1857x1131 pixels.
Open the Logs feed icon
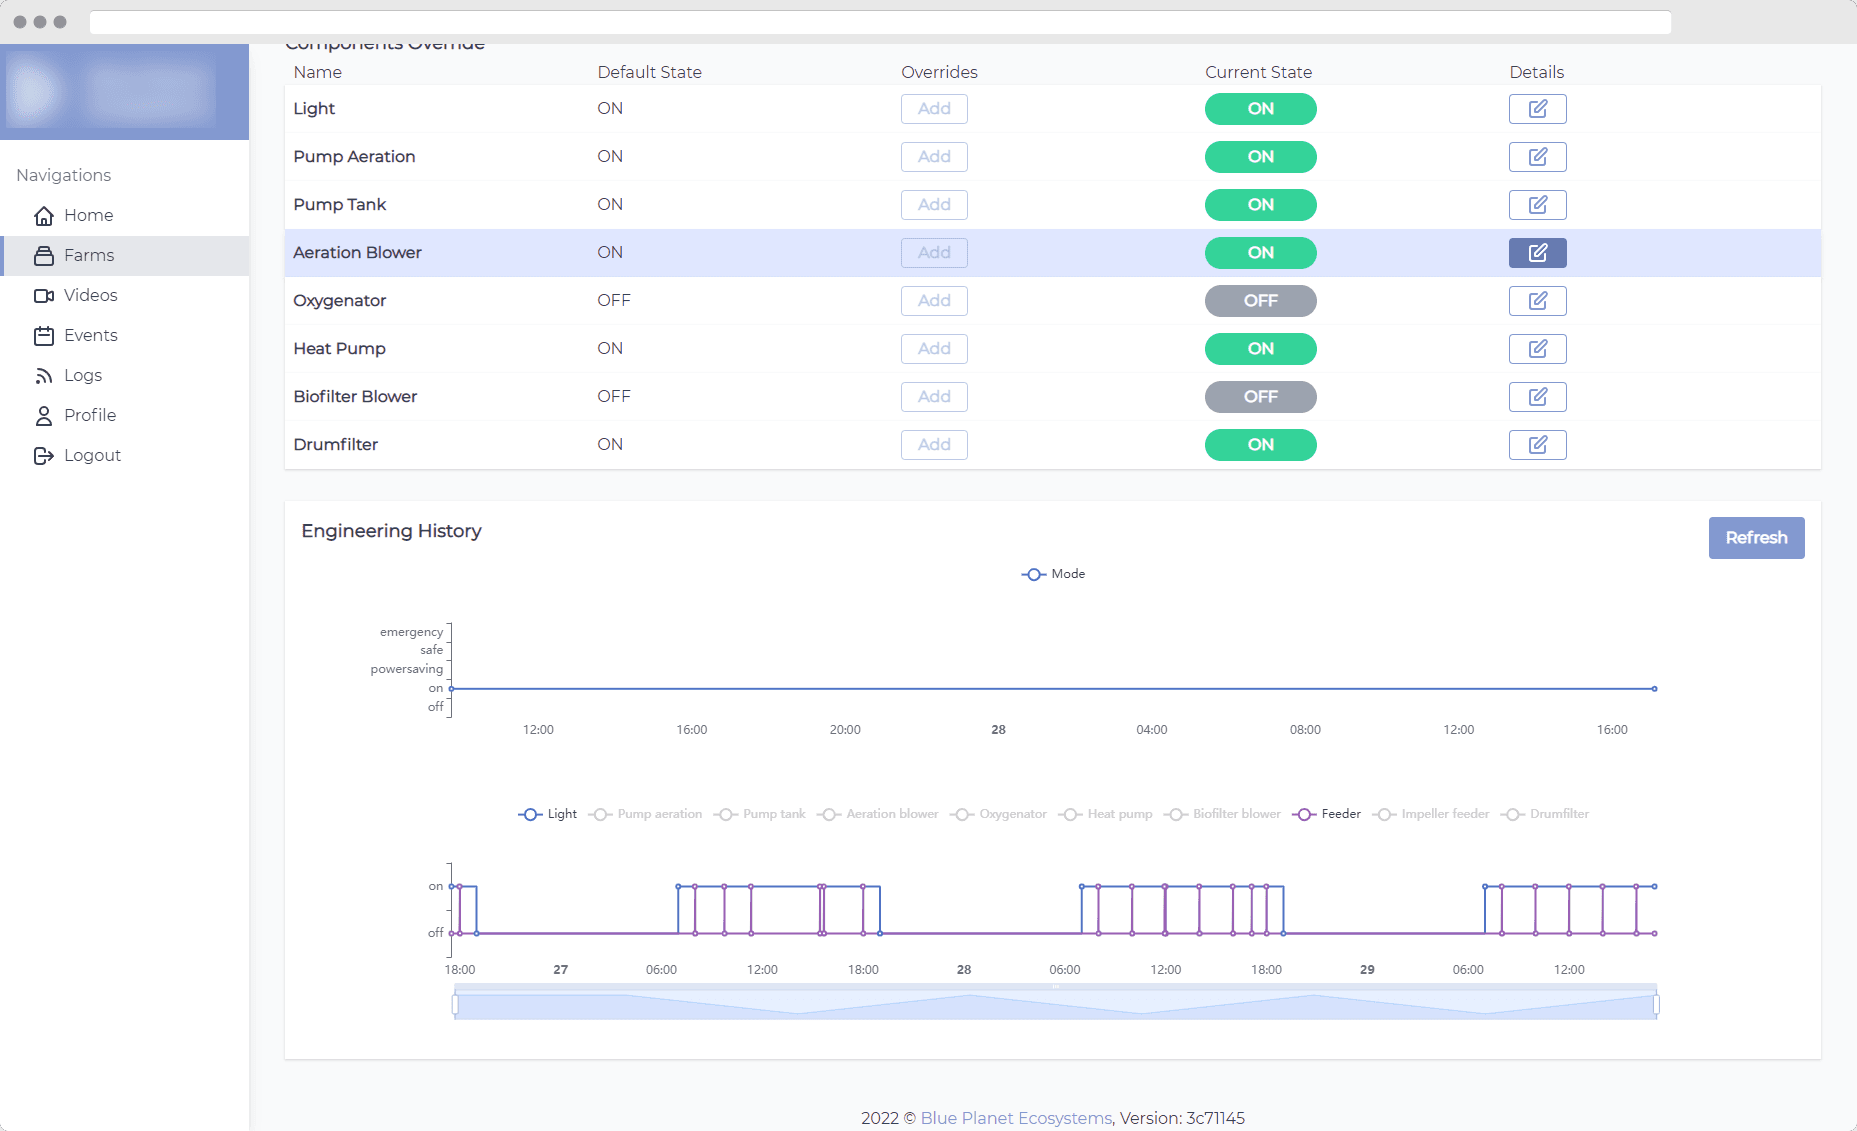[45, 375]
